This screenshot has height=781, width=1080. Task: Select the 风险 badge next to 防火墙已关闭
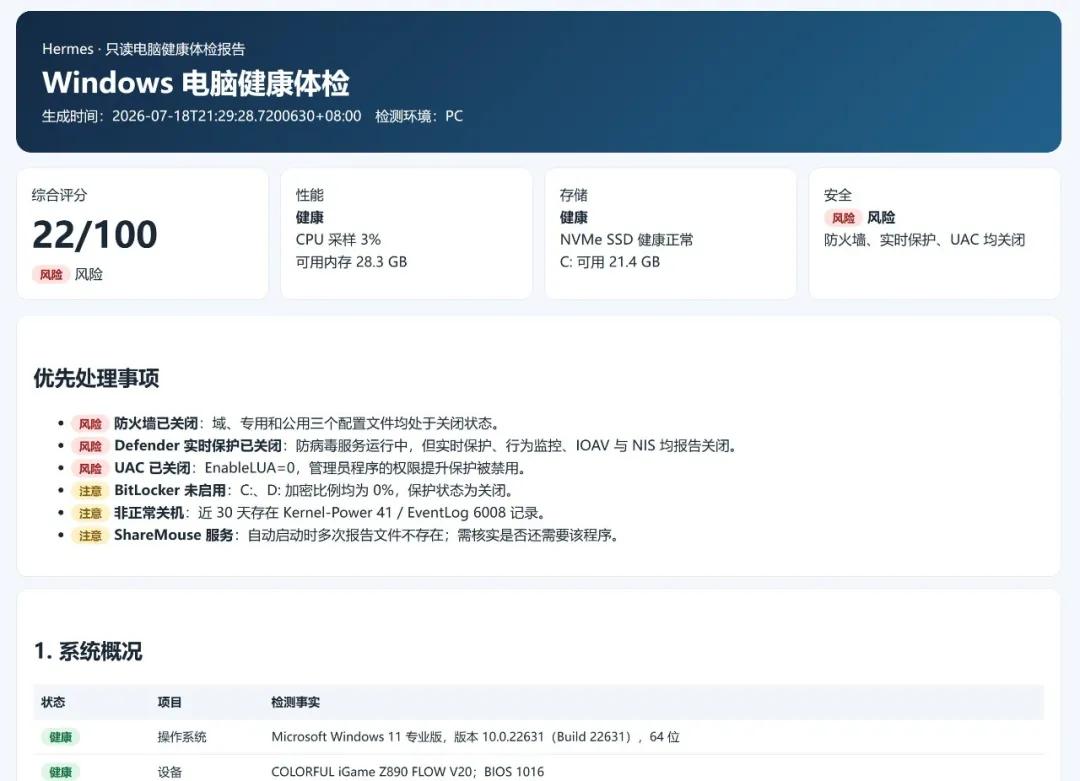point(90,424)
